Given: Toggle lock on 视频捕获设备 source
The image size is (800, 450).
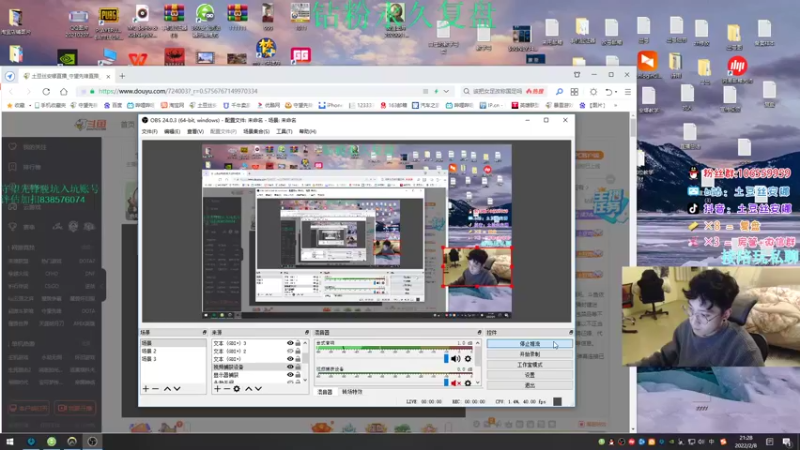Looking at the screenshot, I should pos(298,367).
